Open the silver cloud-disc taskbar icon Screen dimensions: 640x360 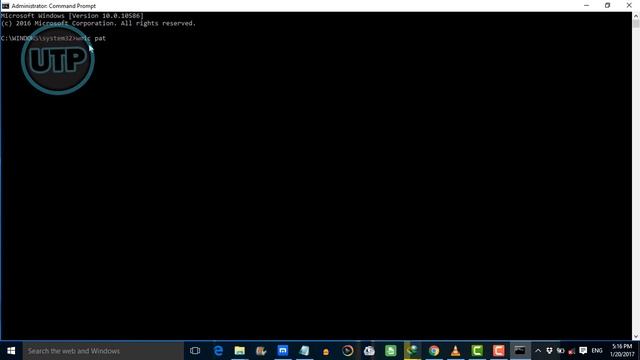click(369, 351)
